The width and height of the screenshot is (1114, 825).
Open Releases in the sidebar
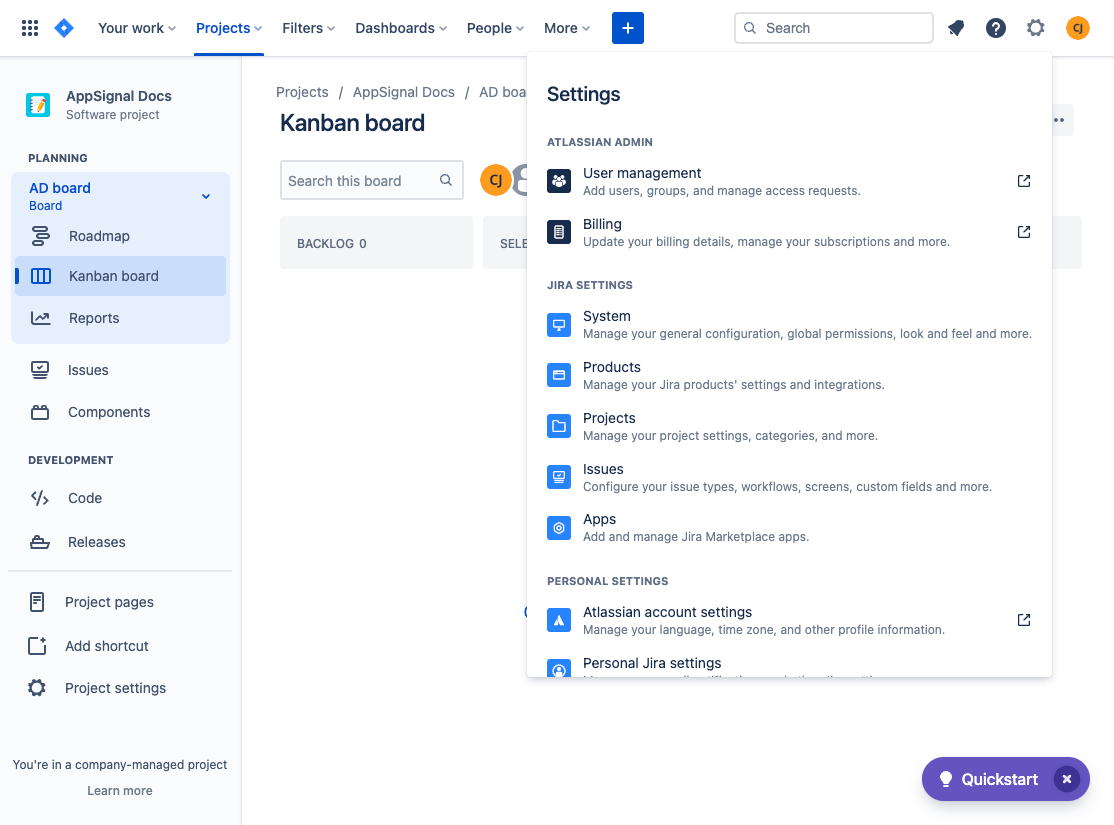point(120,542)
